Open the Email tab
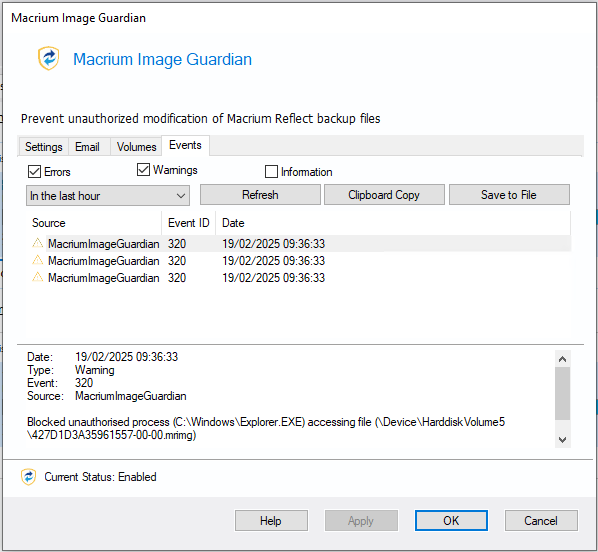Screen dimensions: 598x552 click(87, 147)
